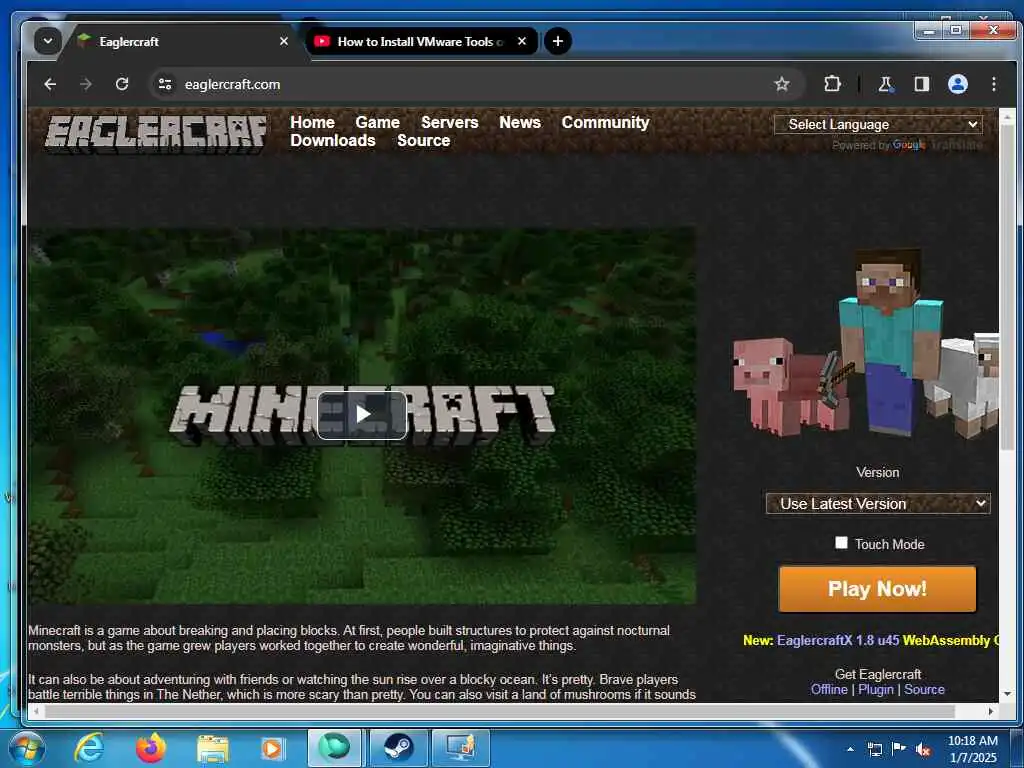This screenshot has height=768, width=1024.
Task: Open the Game nav item
Action: (x=377, y=122)
